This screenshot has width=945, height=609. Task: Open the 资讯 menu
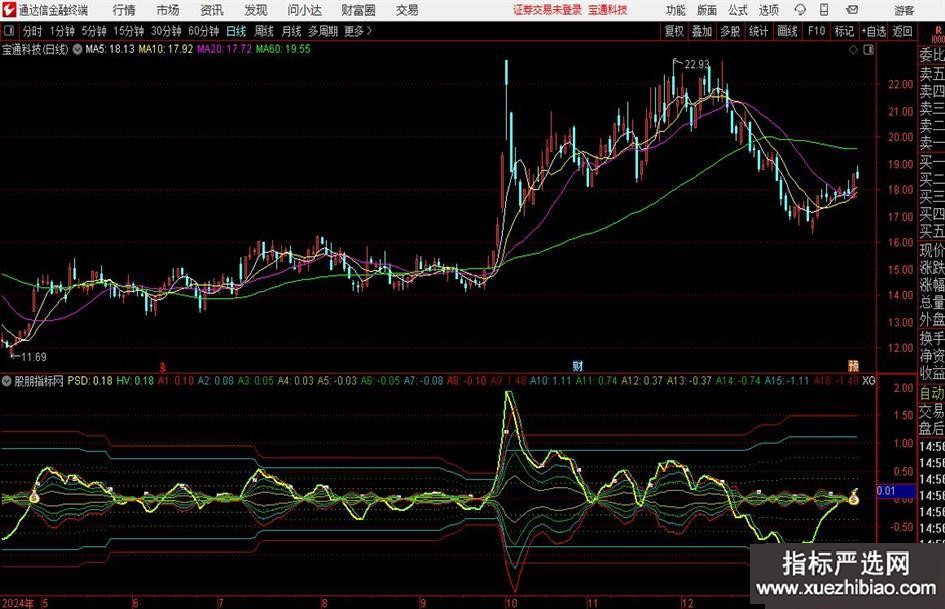(x=212, y=10)
